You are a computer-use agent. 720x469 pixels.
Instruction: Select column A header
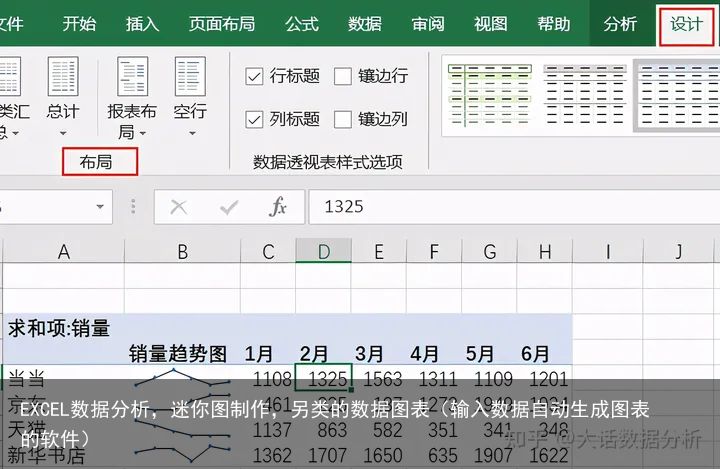pyautogui.click(x=64, y=252)
